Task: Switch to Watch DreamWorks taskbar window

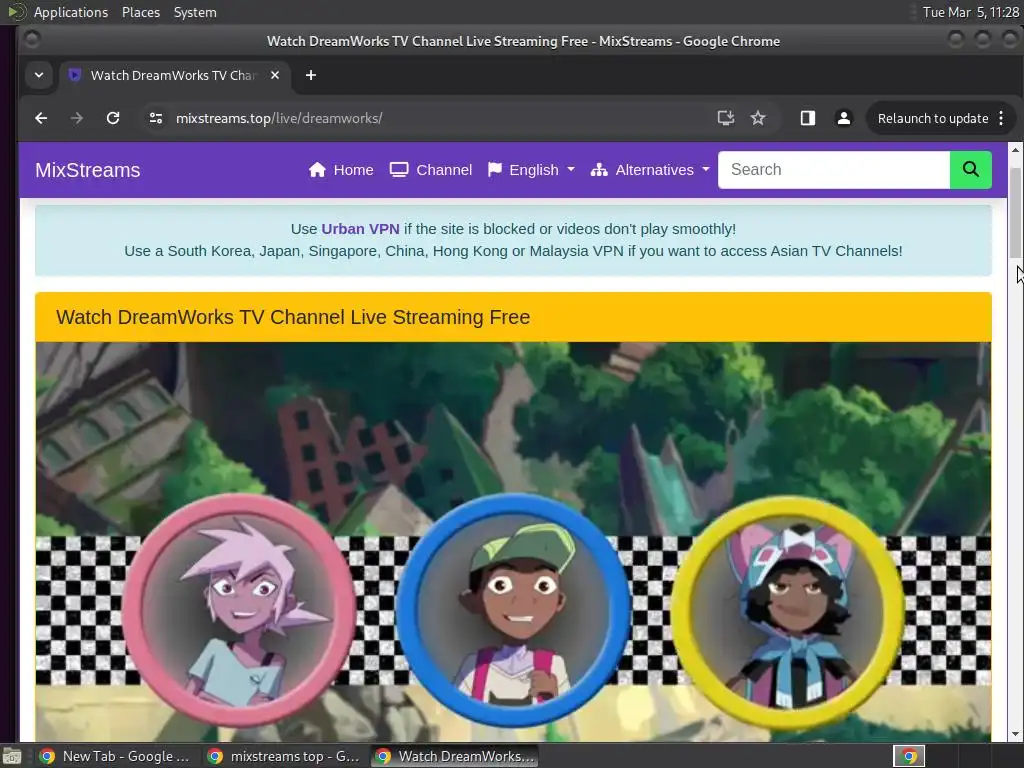Action: click(455, 756)
